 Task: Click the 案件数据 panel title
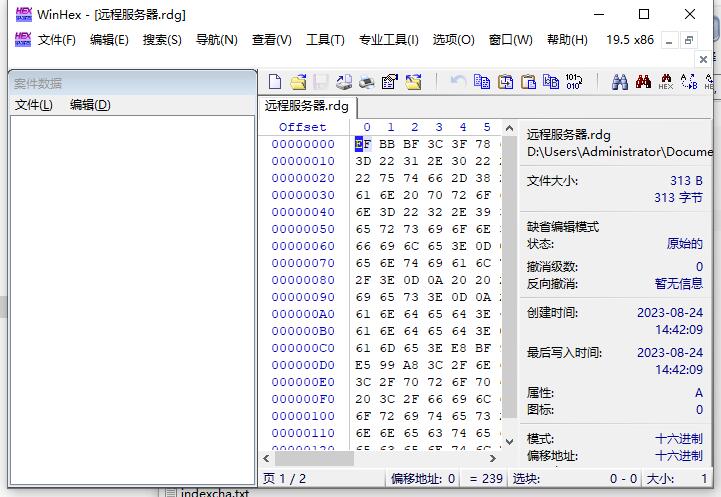point(38,83)
